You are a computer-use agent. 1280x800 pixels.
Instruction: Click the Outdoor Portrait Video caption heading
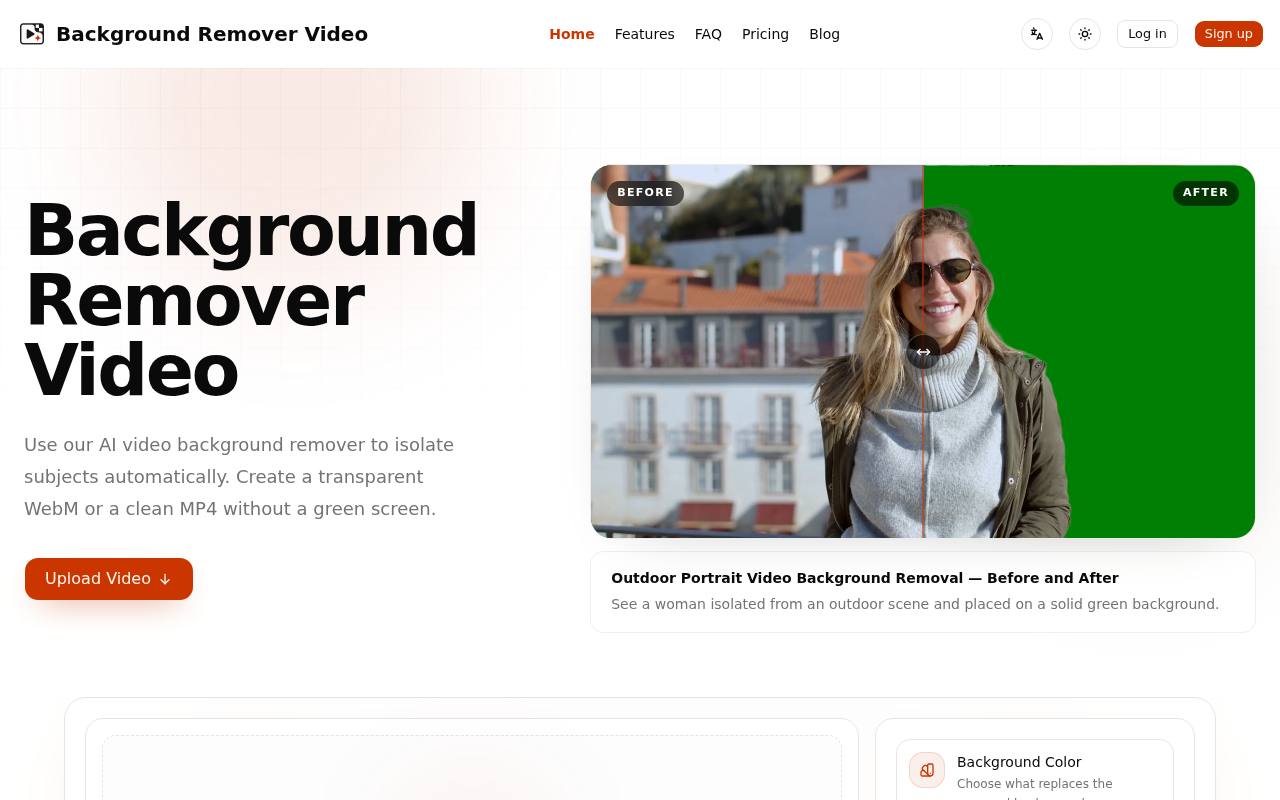coord(865,578)
